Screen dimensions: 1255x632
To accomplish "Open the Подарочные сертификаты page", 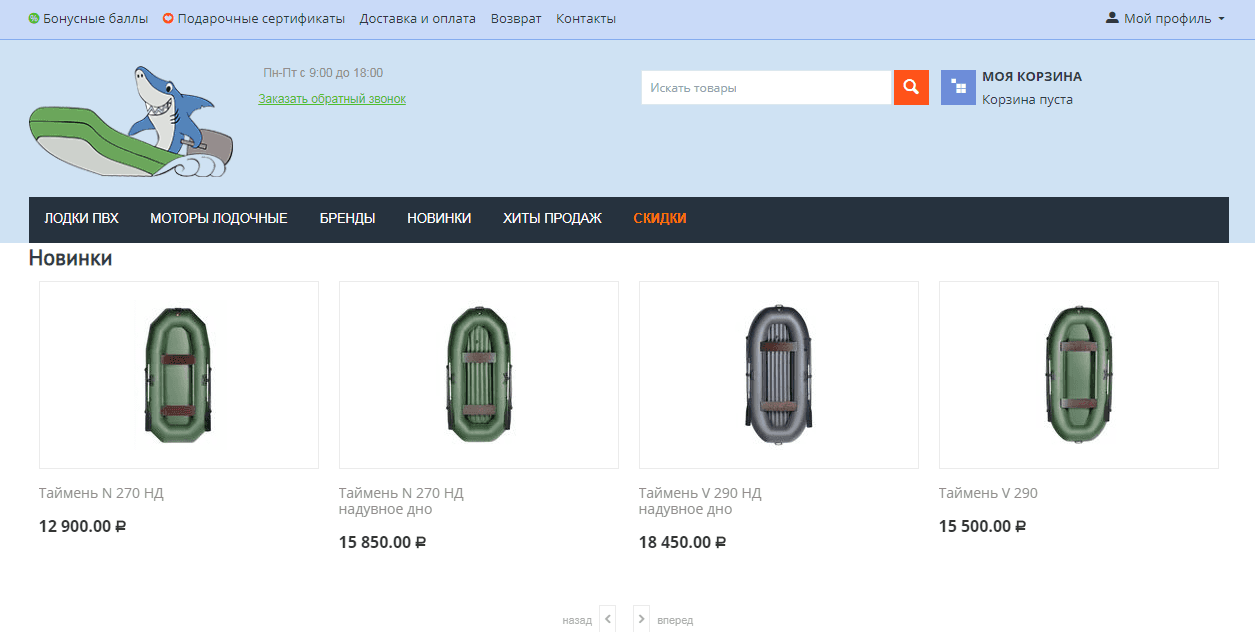I will (260, 19).
